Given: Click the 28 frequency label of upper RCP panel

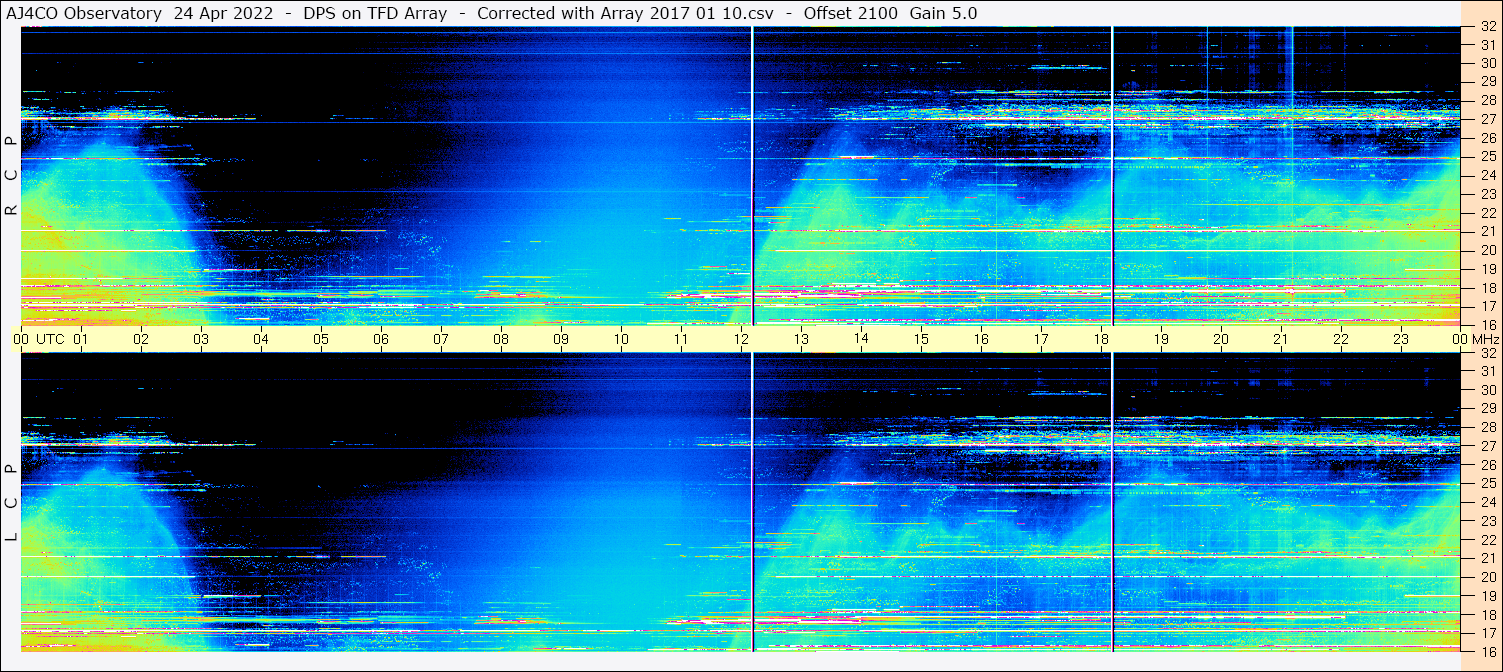Looking at the screenshot, I should (1488, 100).
